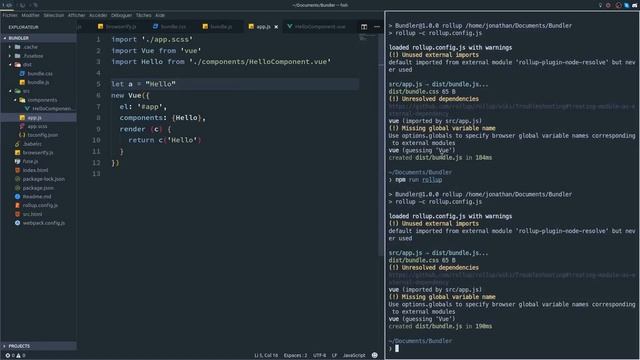Click the Babel icon beside .babelrc
Screen dimensions: 640x360
pyautogui.click(x=18, y=144)
